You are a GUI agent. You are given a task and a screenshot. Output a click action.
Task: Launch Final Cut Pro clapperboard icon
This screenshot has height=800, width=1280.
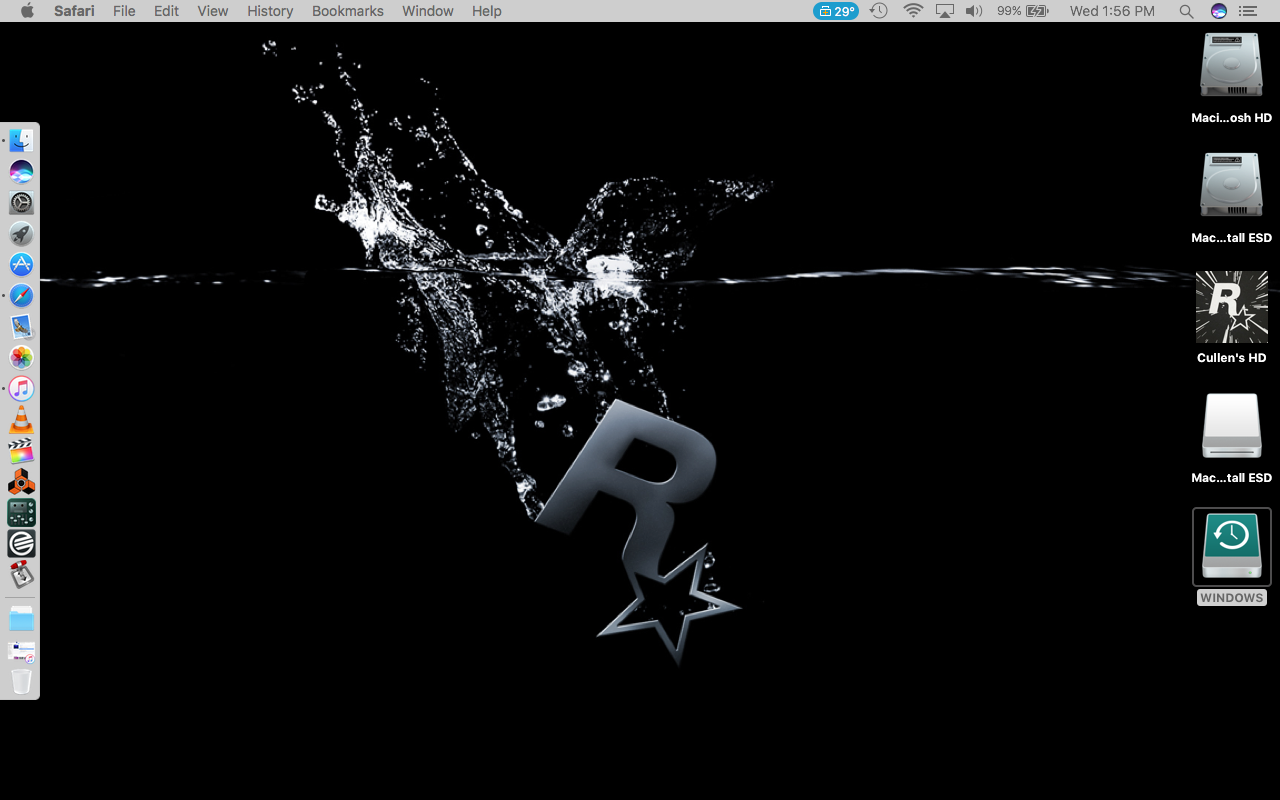(x=21, y=451)
